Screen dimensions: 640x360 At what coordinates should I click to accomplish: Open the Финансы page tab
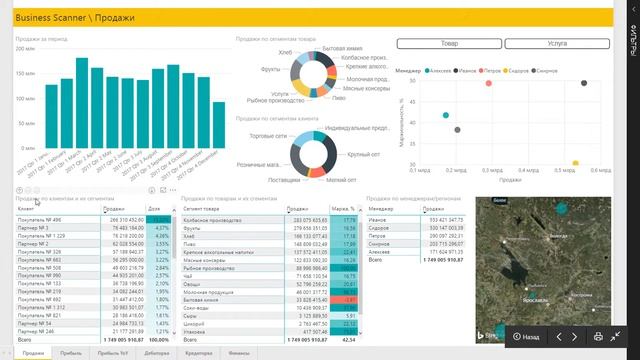coord(239,353)
